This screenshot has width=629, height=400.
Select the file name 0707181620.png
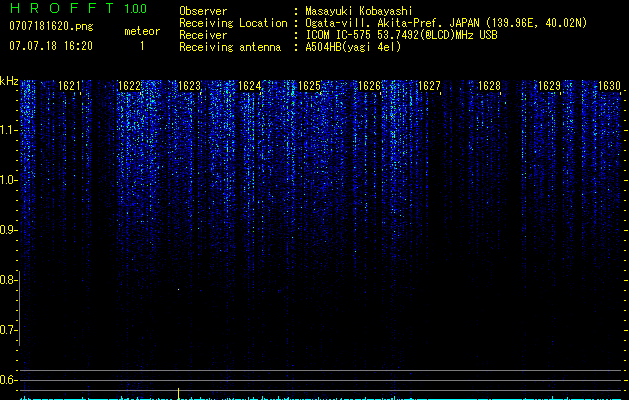51,26
